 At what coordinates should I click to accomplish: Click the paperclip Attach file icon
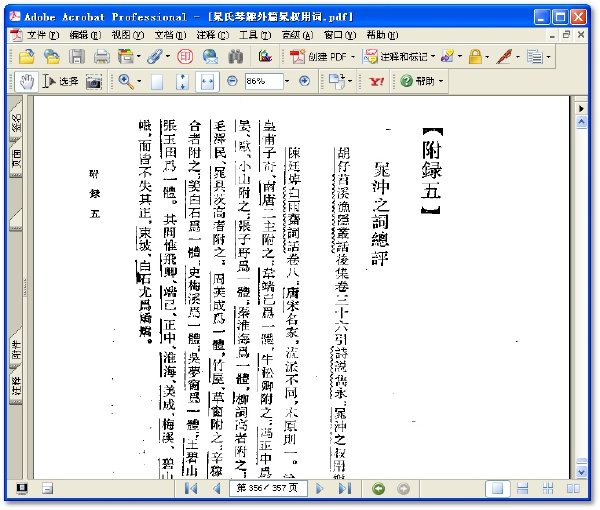155,57
